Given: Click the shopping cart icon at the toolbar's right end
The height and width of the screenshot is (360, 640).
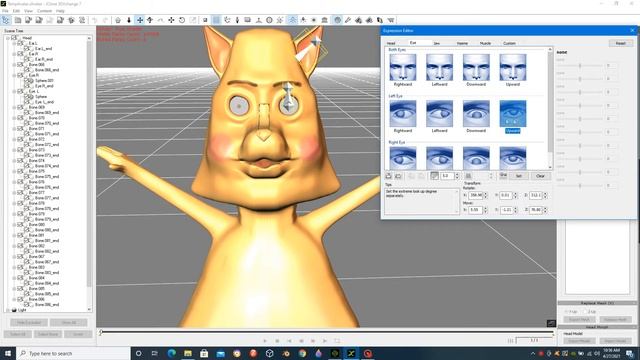Looking at the screenshot, I should pyautogui.click(x=391, y=20).
